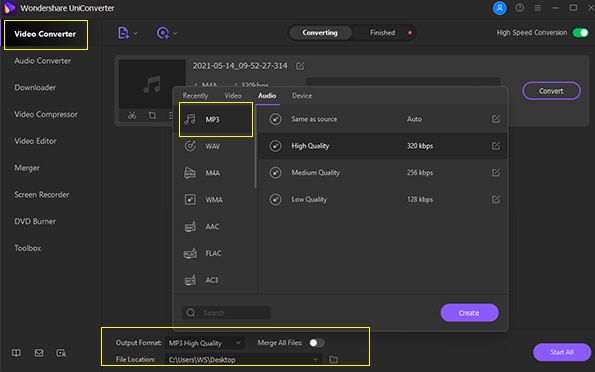Choose Low Quality 128 kbps
The height and width of the screenshot is (372, 595).
[x=382, y=199]
